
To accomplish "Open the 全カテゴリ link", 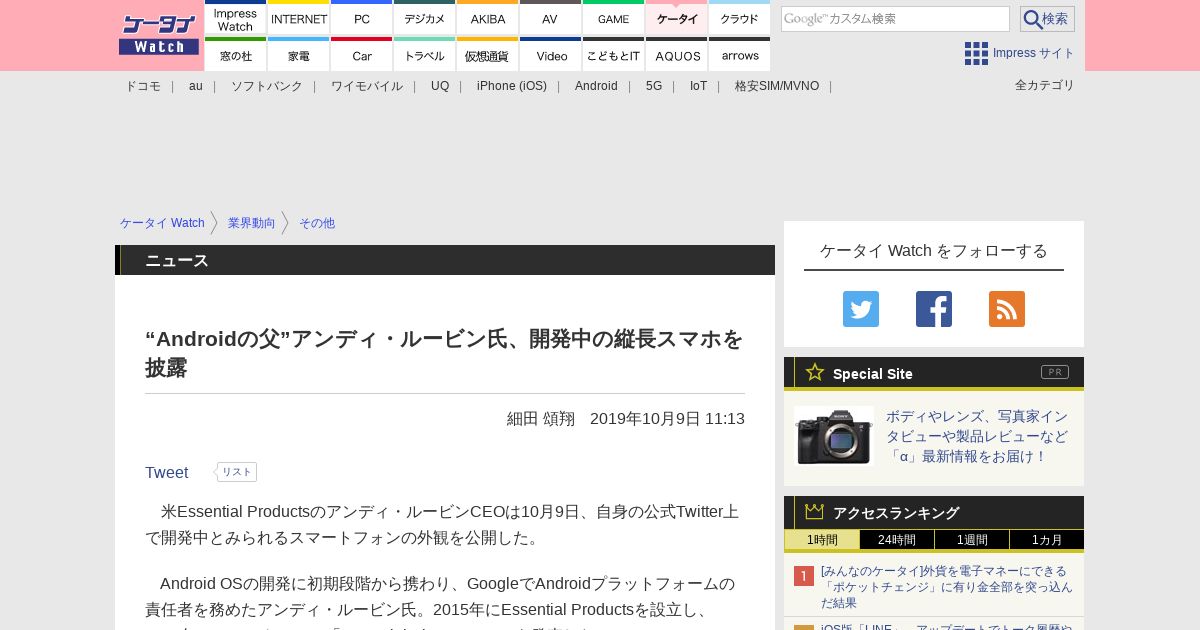I will 1045,85.
